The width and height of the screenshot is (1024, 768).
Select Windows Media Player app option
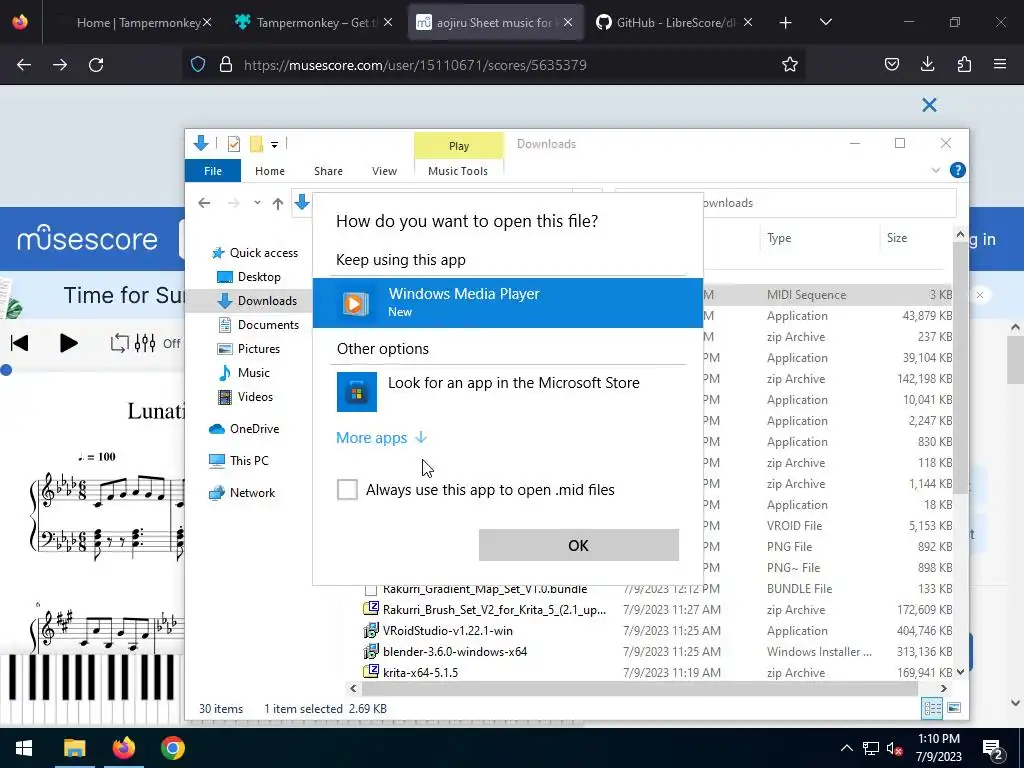(507, 302)
